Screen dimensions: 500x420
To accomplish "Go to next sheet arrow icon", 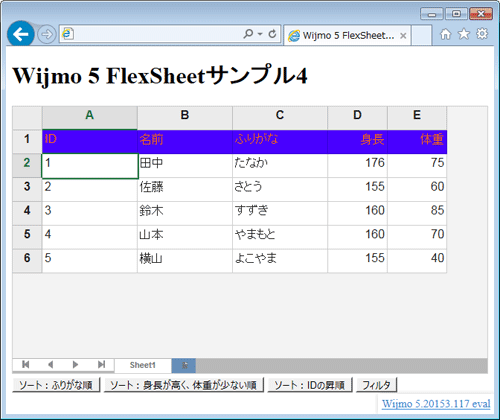I will tap(75, 365).
